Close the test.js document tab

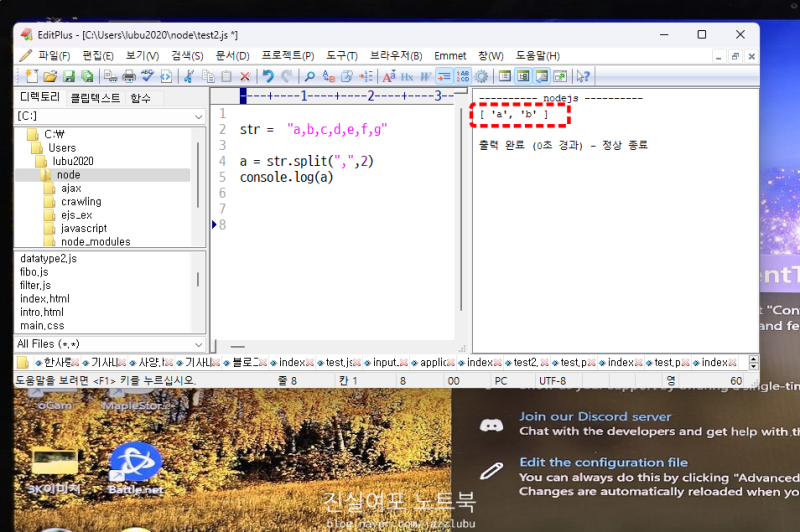[357, 363]
